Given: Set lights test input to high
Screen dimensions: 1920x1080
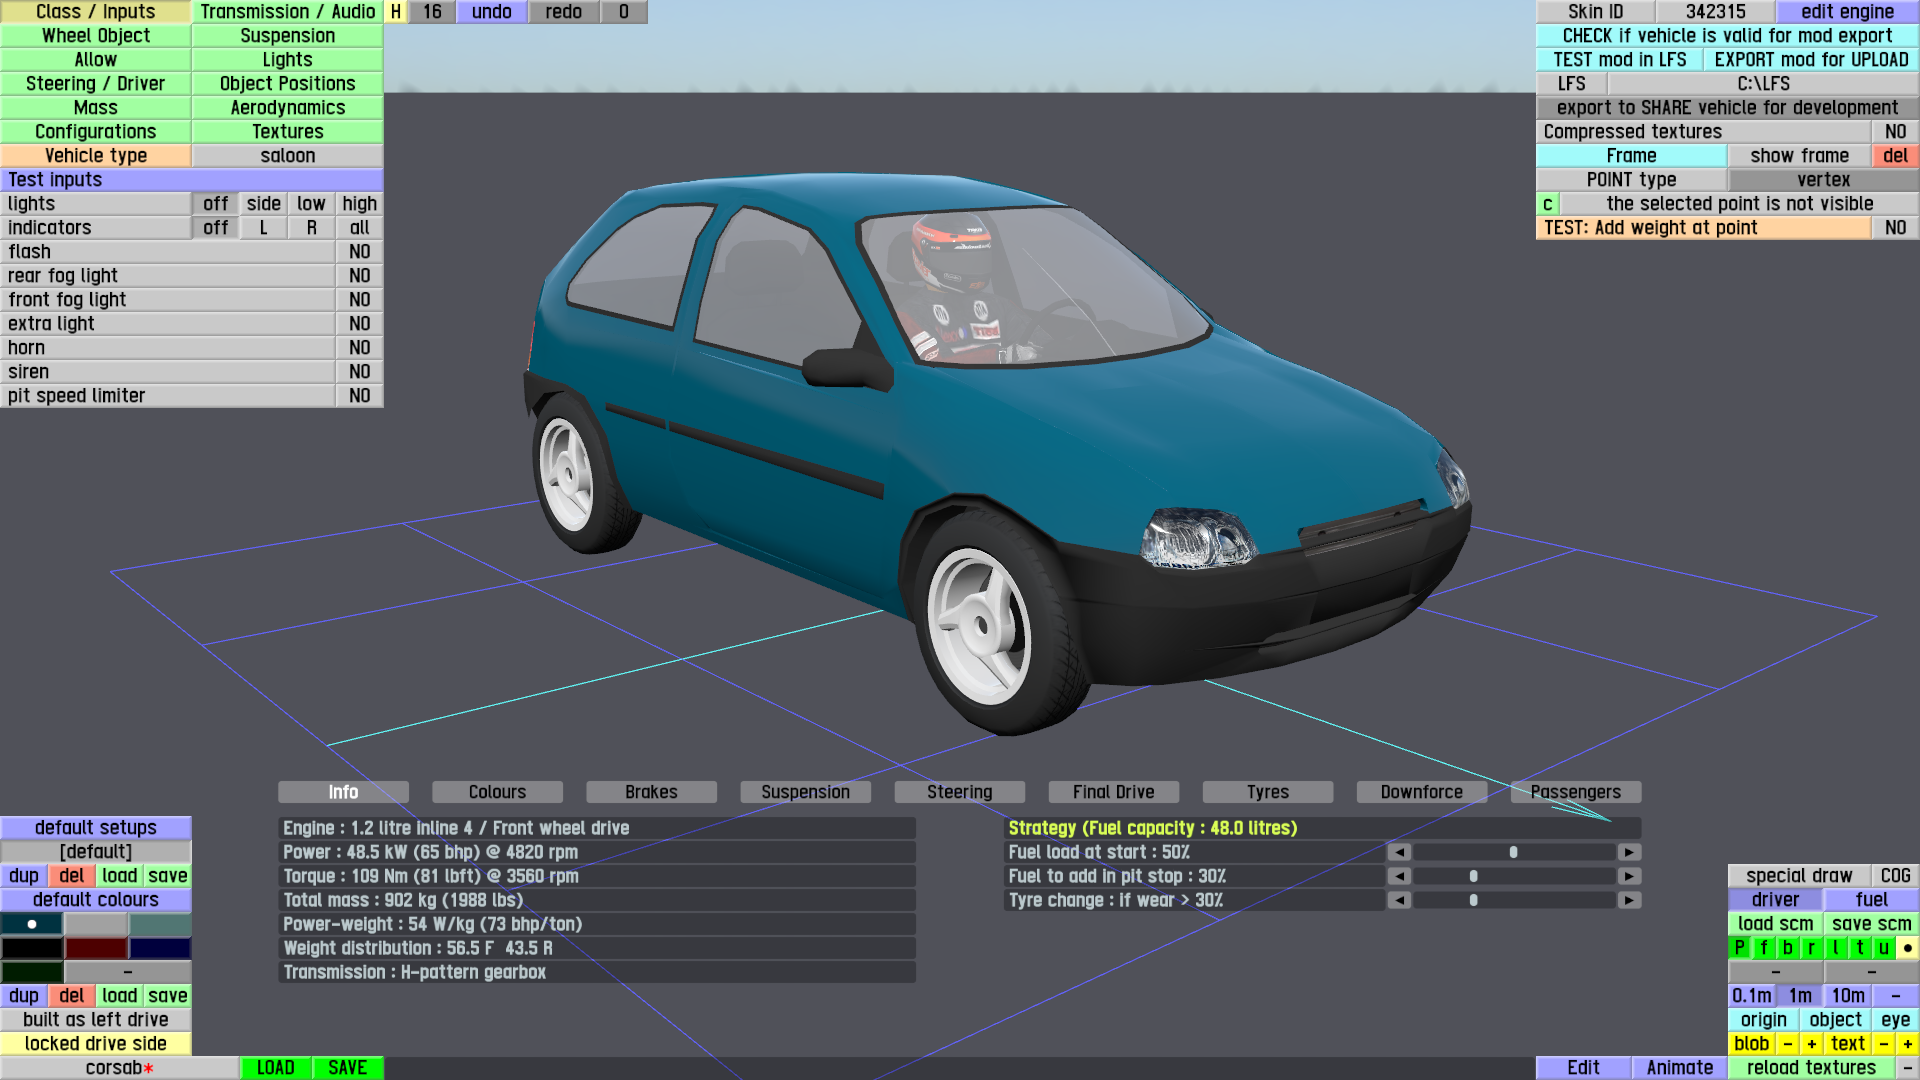Looking at the screenshot, I should [359, 204].
